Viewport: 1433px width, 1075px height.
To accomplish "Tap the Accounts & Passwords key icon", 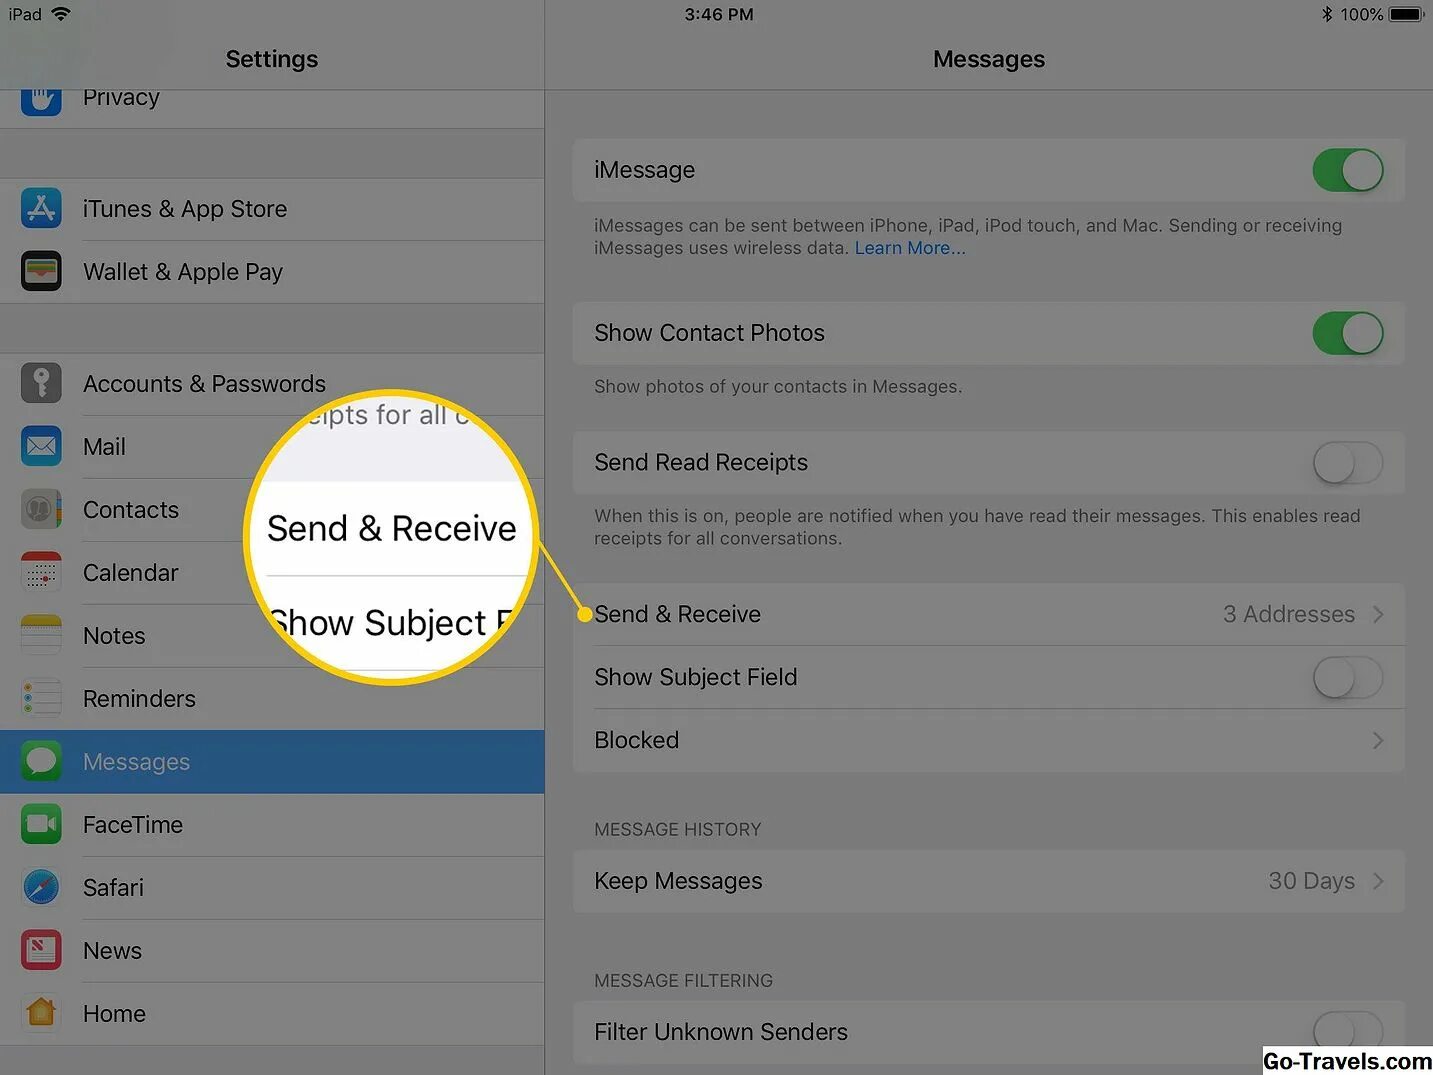I will point(41,383).
